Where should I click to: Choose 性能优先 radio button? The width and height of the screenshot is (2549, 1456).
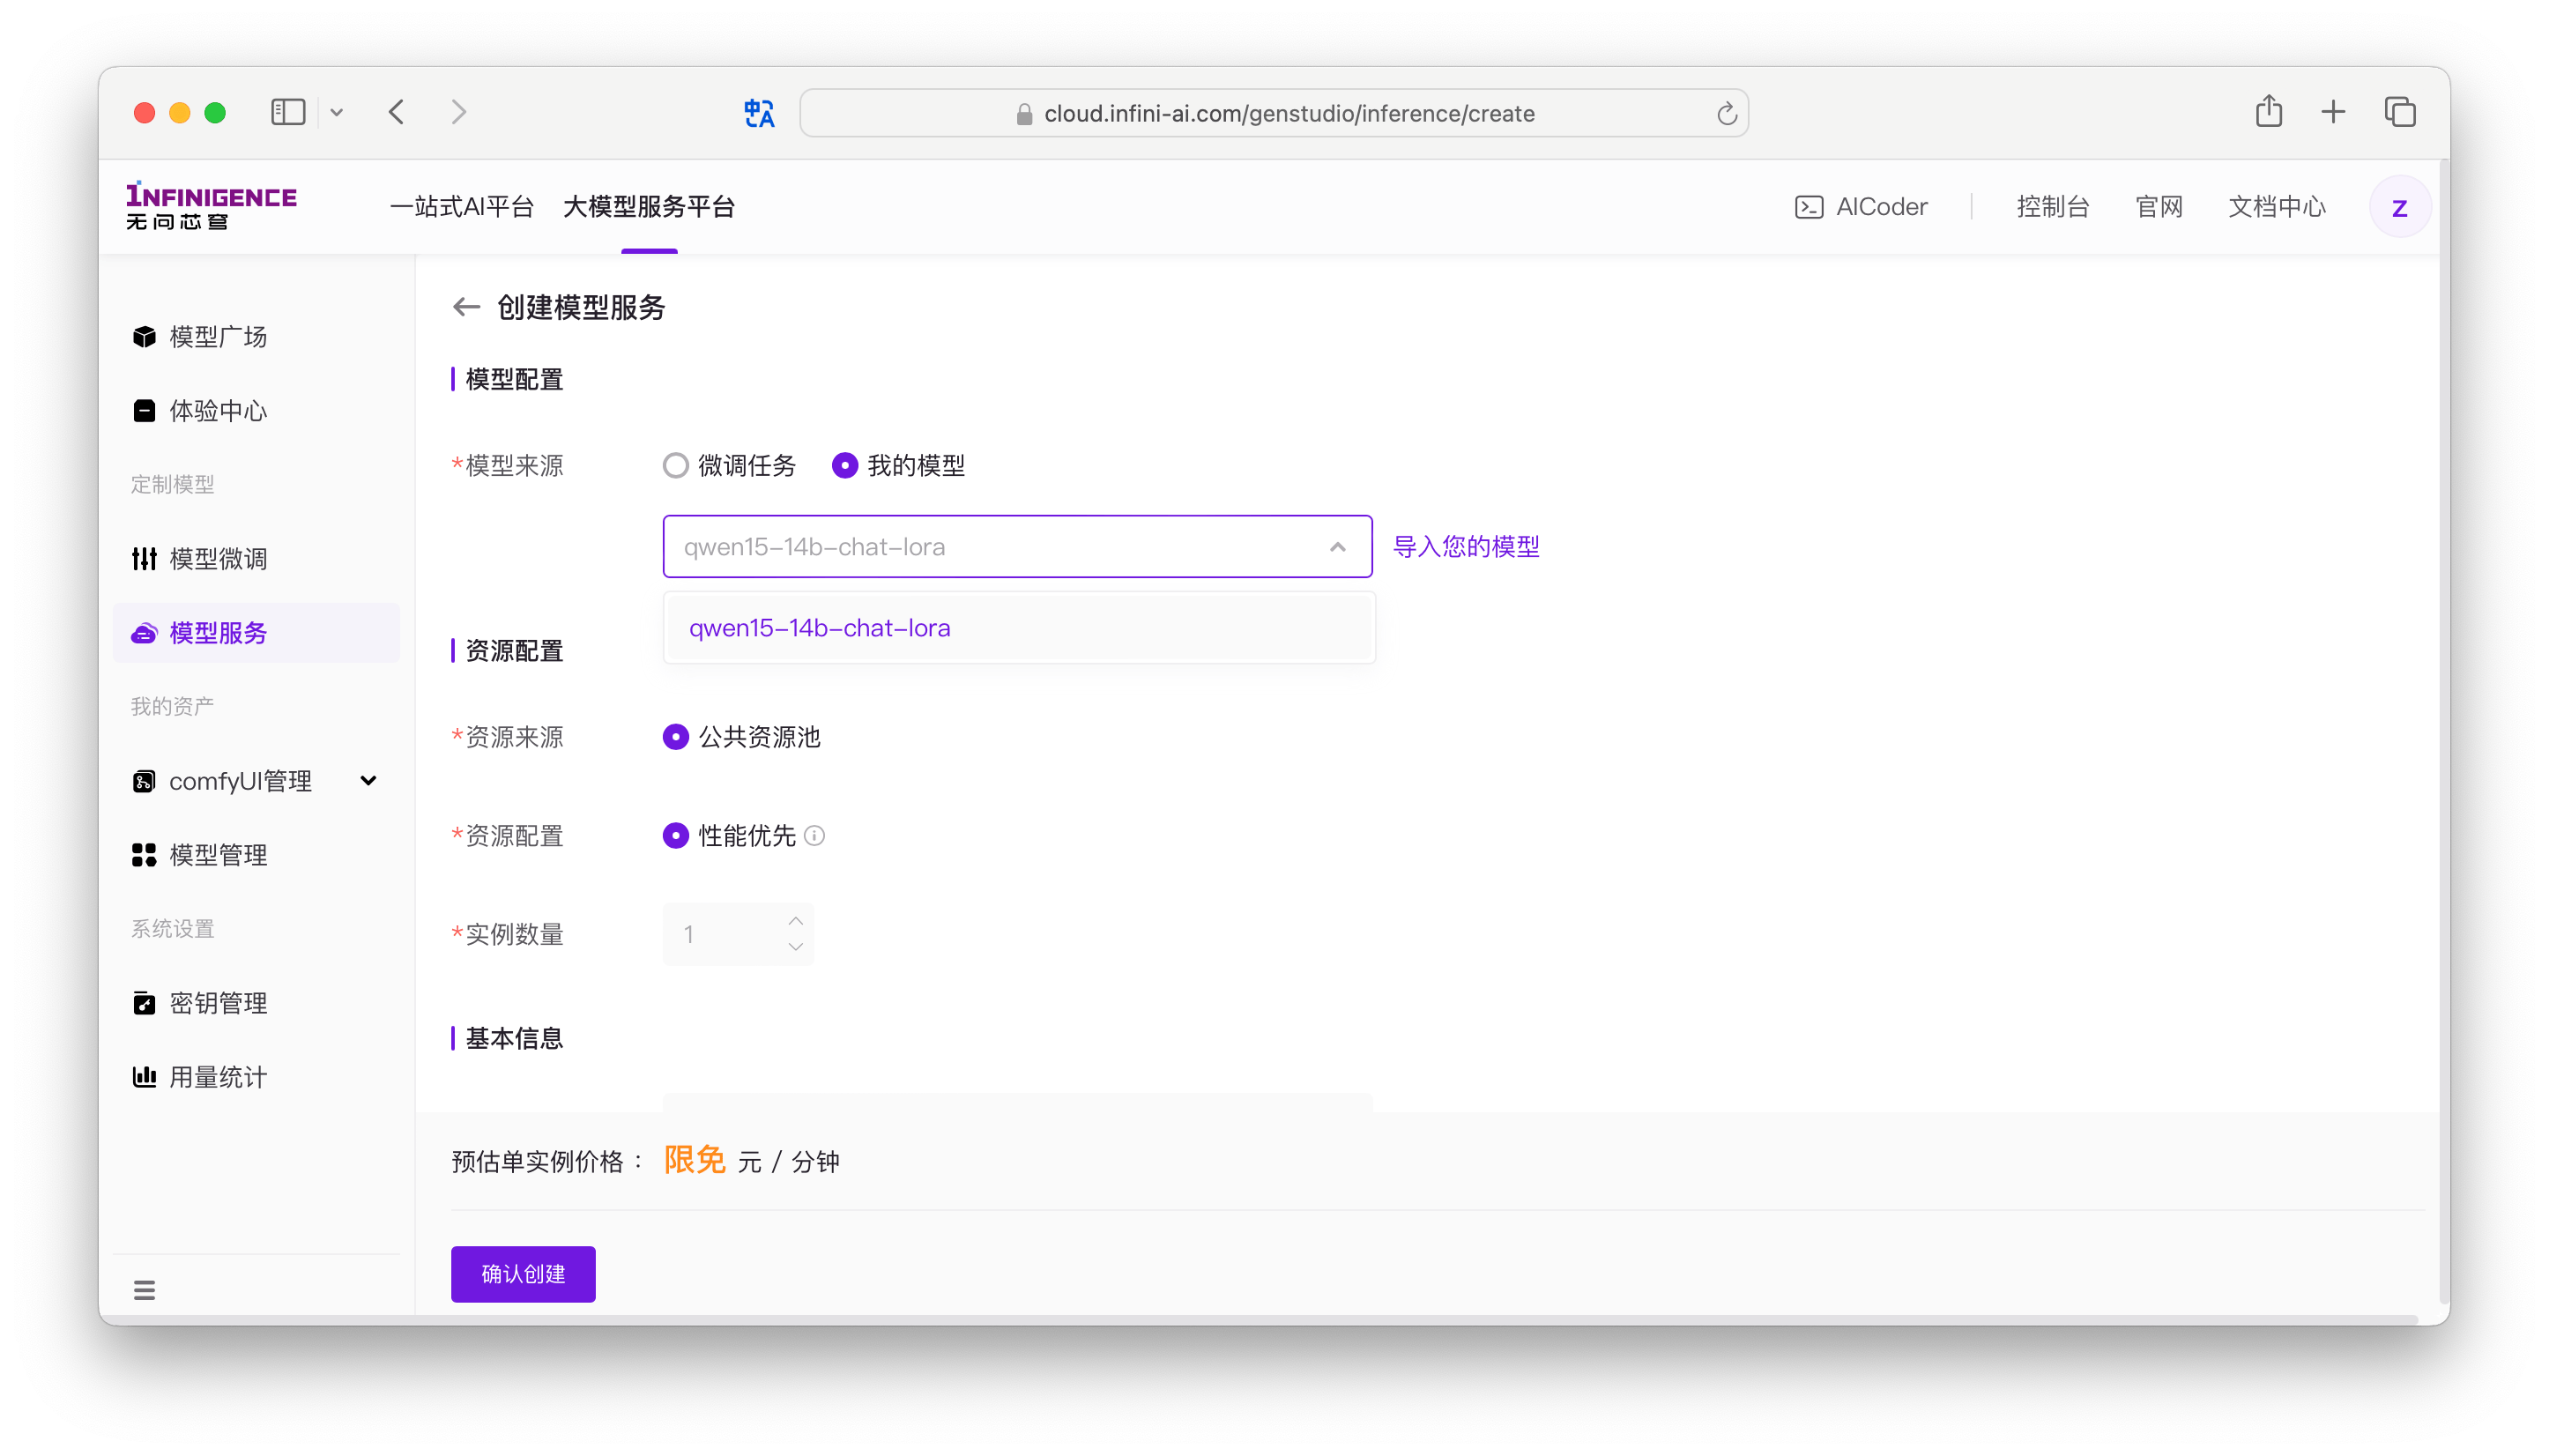(676, 836)
